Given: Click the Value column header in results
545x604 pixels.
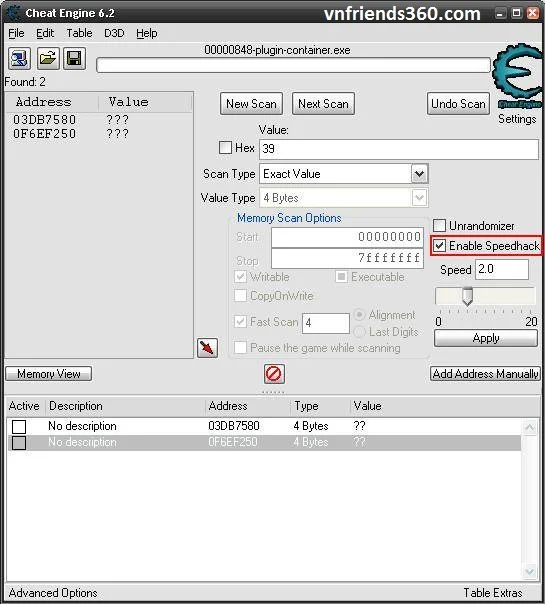Looking at the screenshot, I should (145, 102).
